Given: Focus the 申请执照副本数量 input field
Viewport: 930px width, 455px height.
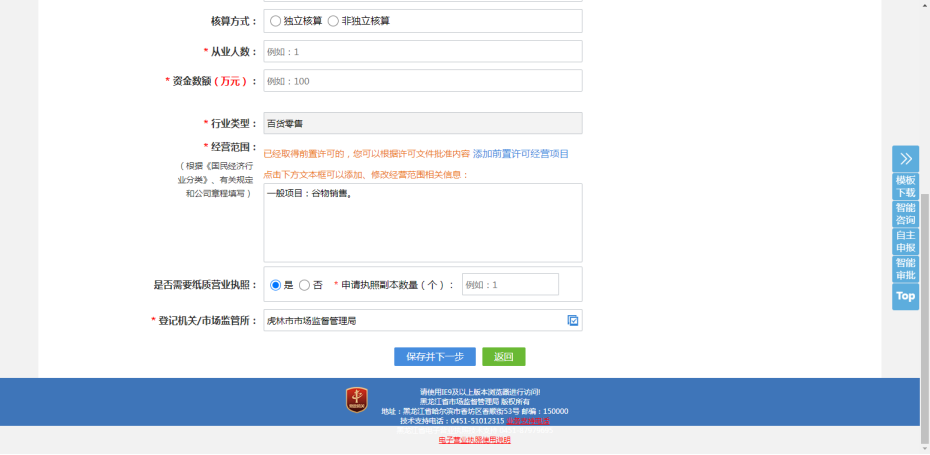Looking at the screenshot, I should pyautogui.click(x=510, y=285).
